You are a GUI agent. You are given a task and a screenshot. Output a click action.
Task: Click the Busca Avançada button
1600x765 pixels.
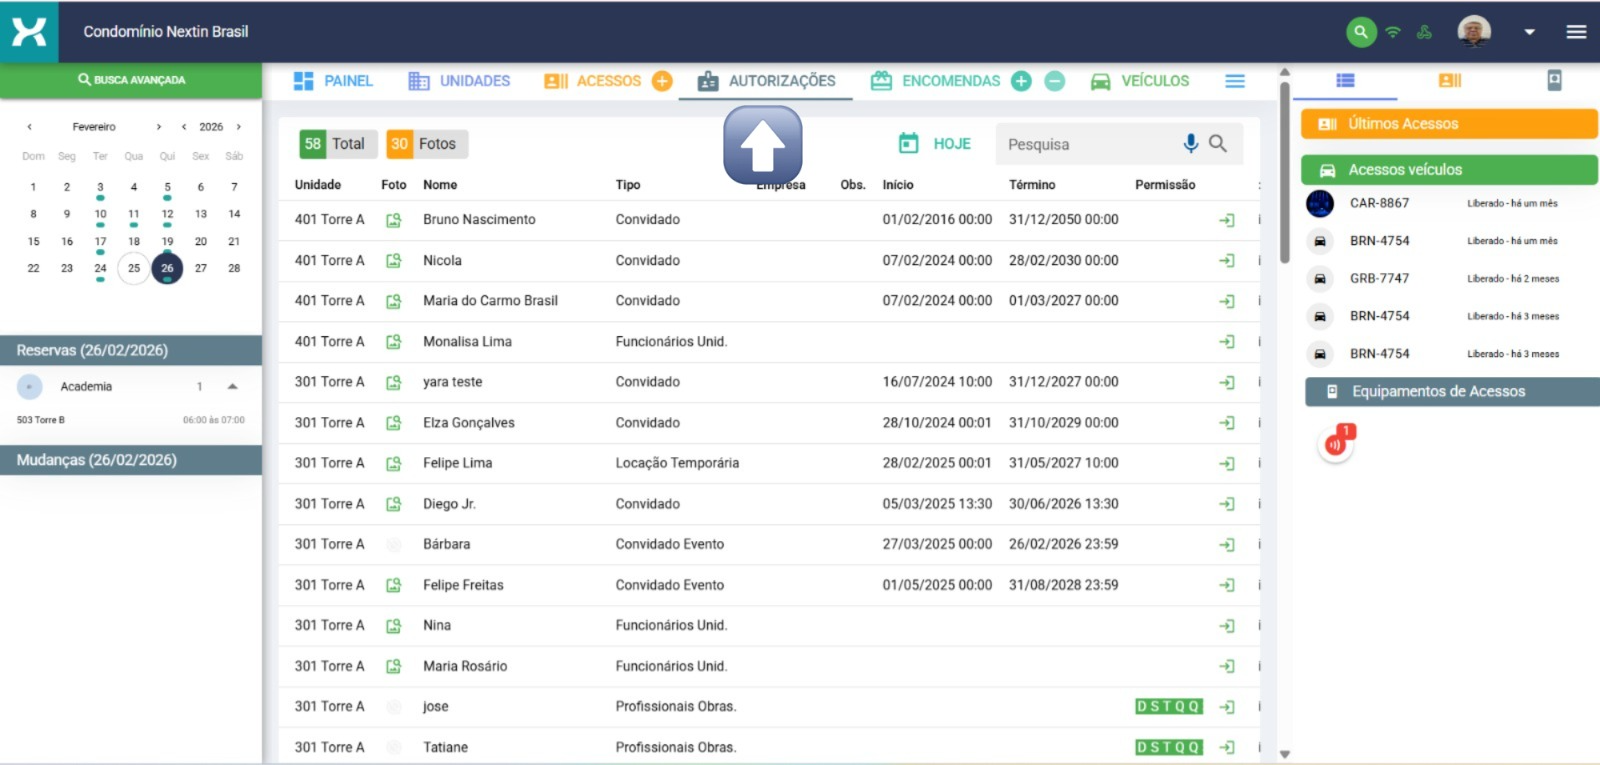tap(131, 80)
